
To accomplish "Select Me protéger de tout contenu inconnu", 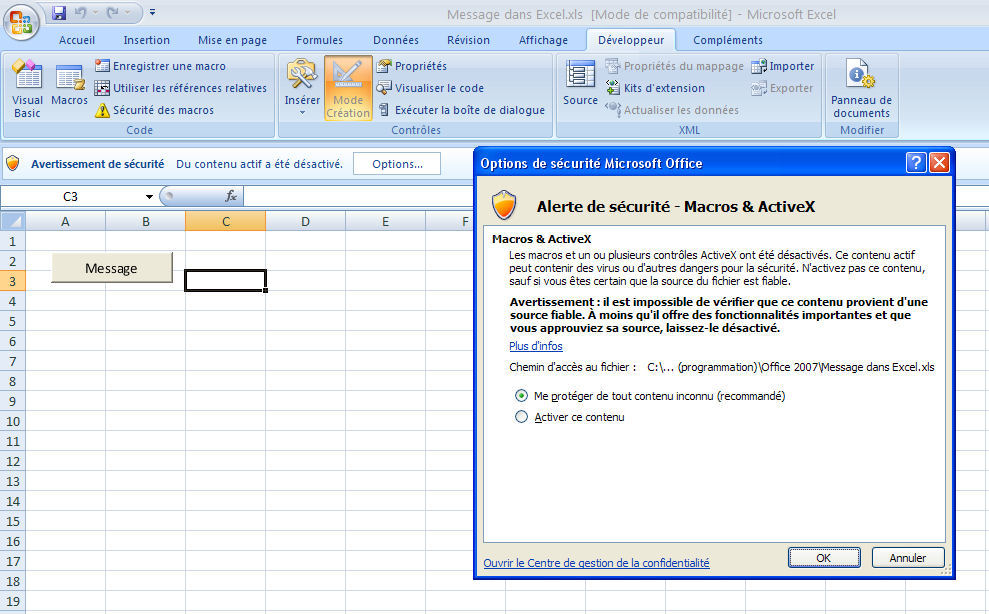I will point(521,396).
